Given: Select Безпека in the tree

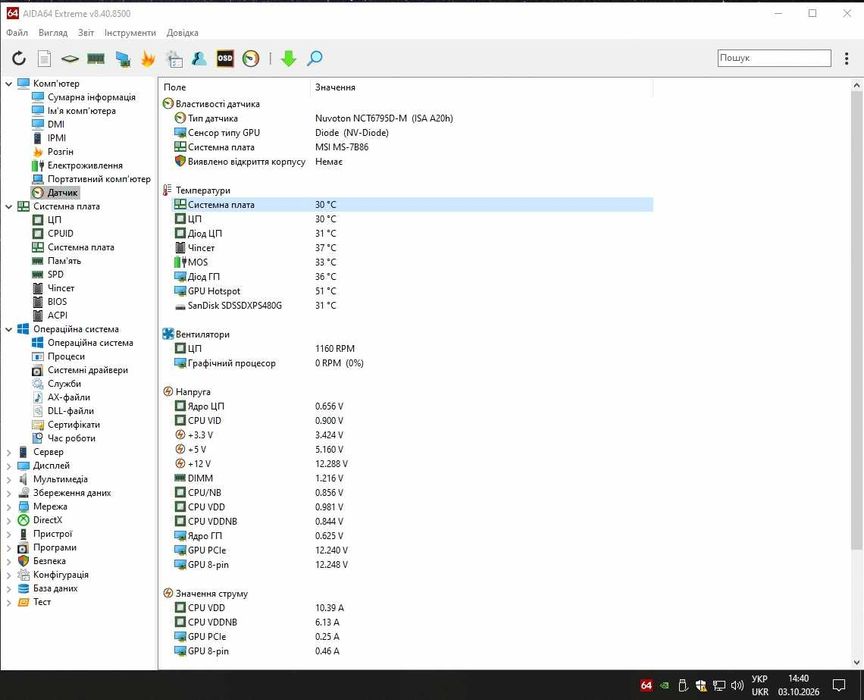Looking at the screenshot, I should 49,561.
